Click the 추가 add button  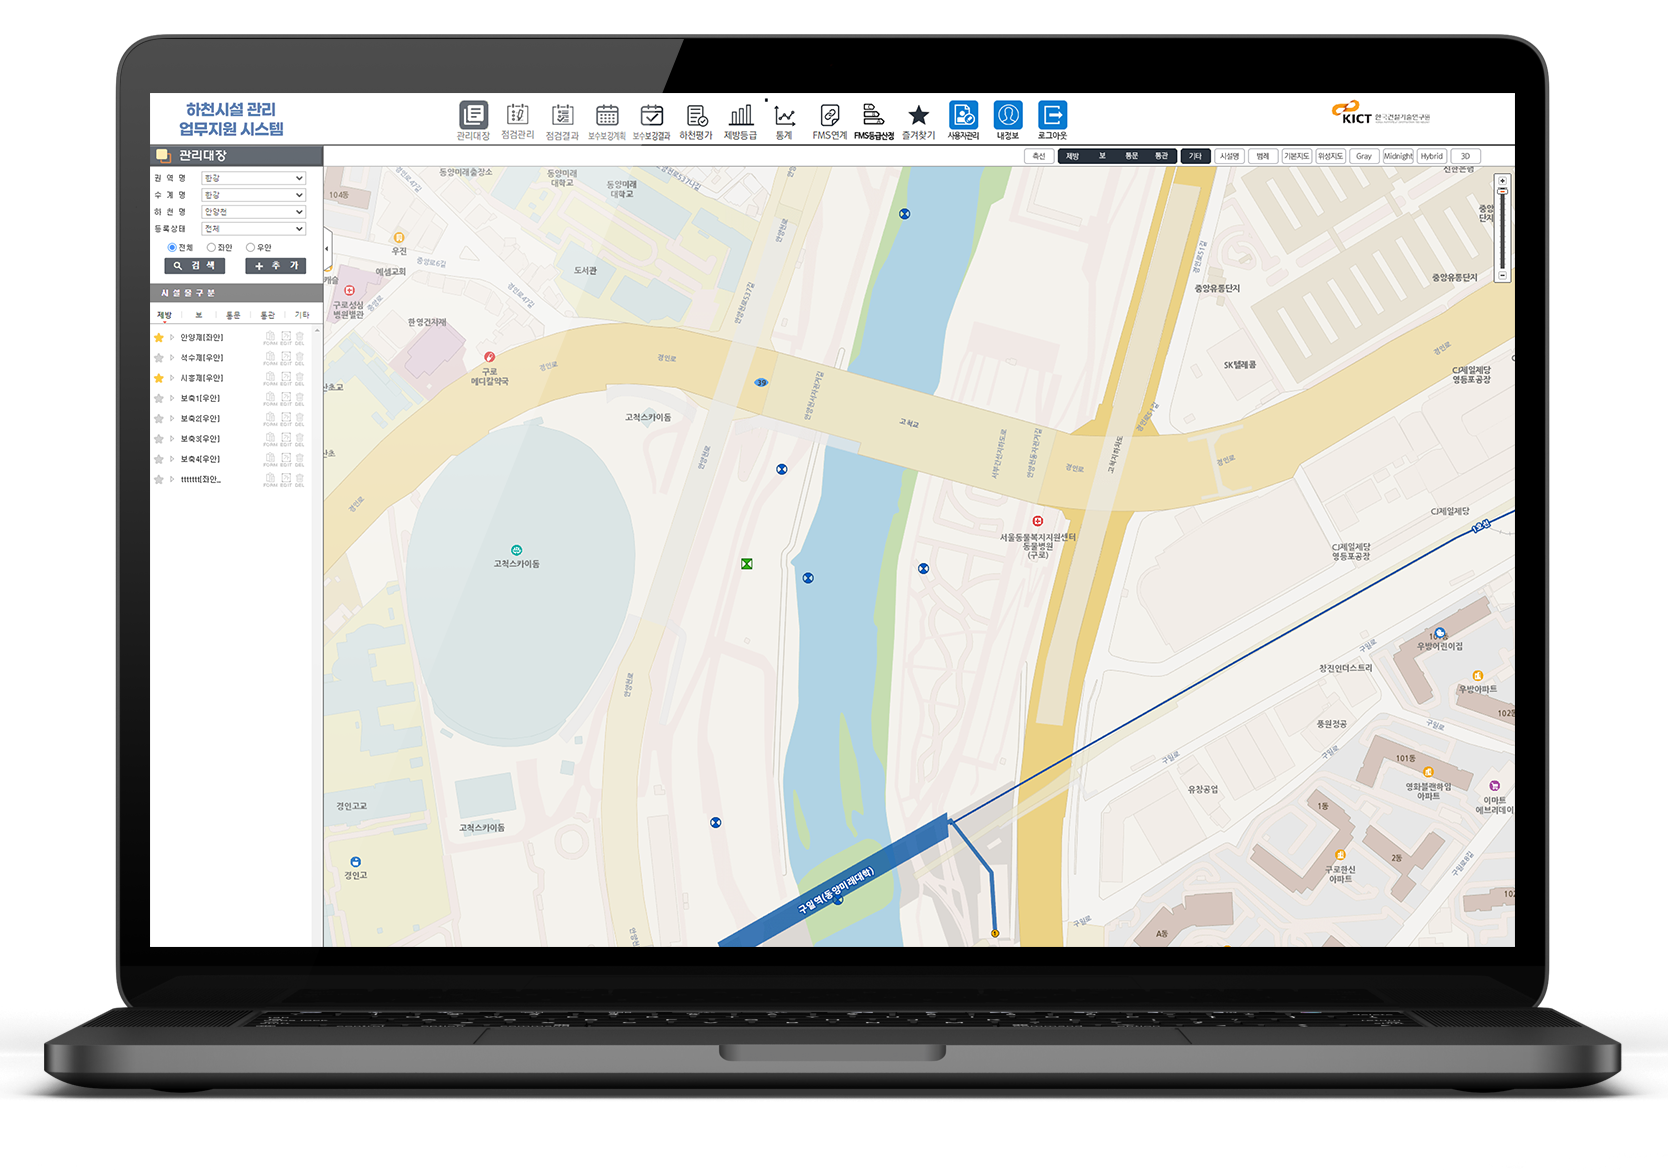(x=275, y=266)
